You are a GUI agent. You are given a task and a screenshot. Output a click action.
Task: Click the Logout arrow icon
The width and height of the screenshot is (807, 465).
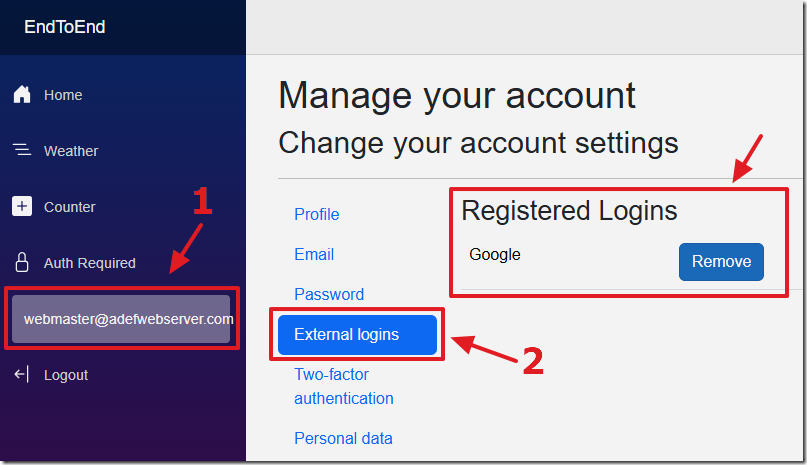pos(22,374)
